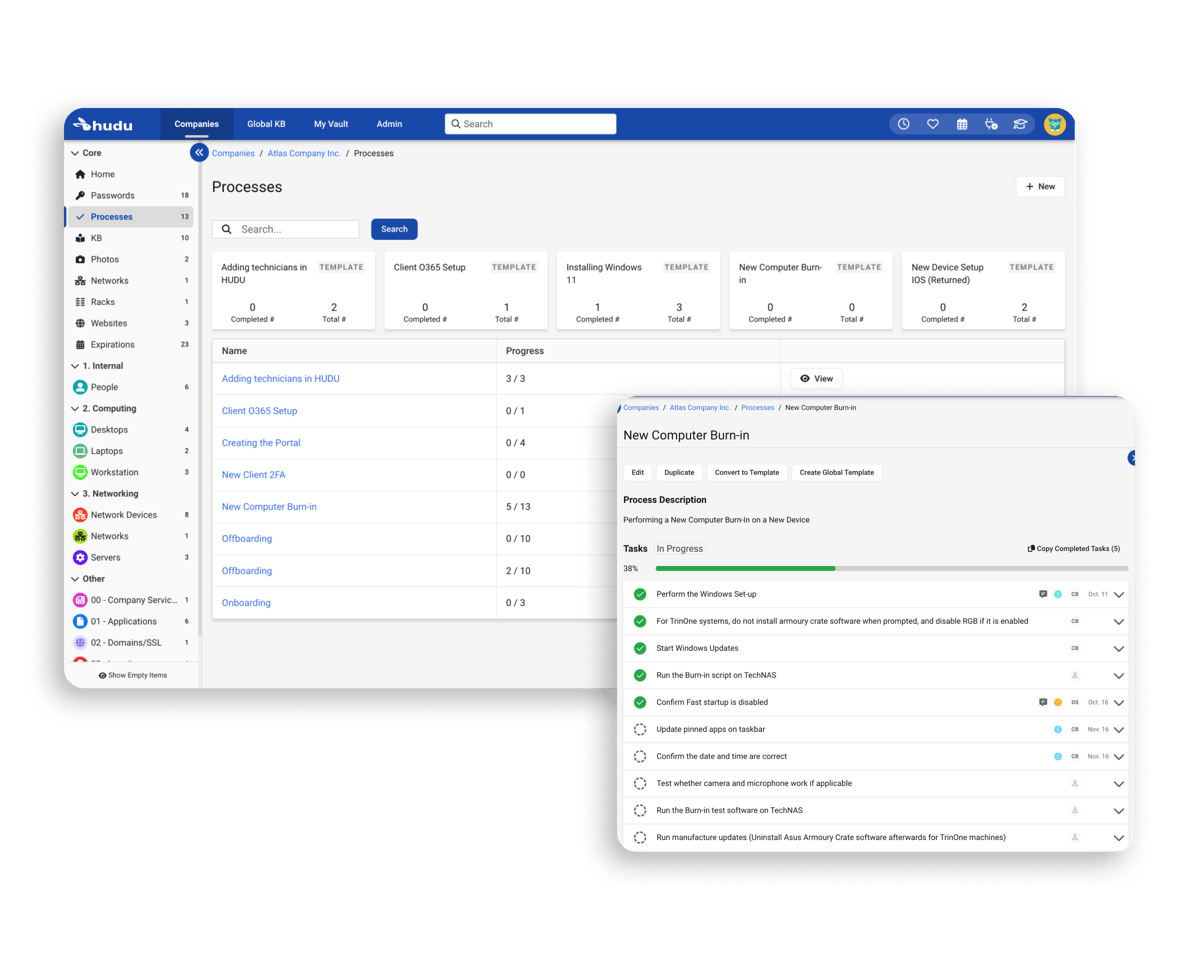Screen dimensions: 1200x960
Task: Click the integrations plug icon in the header
Action: (991, 123)
